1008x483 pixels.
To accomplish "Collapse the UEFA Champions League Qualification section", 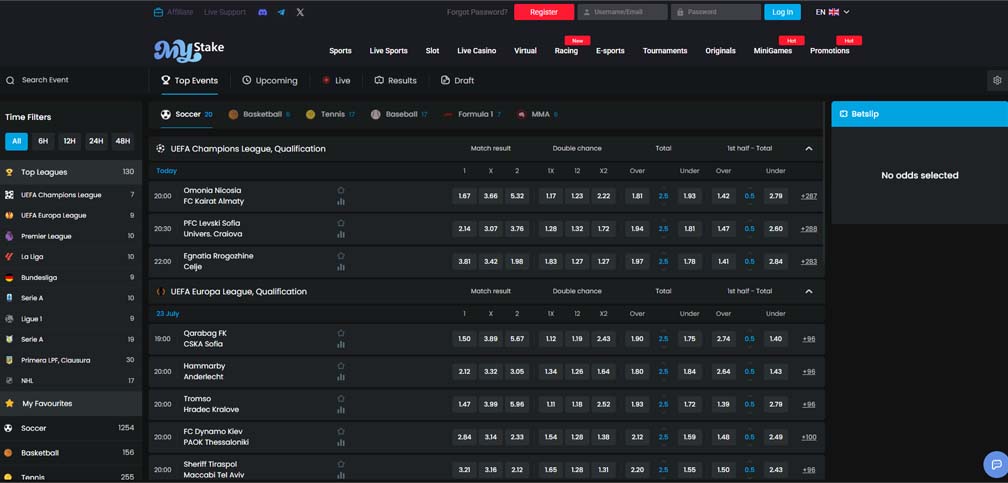I will 809,149.
